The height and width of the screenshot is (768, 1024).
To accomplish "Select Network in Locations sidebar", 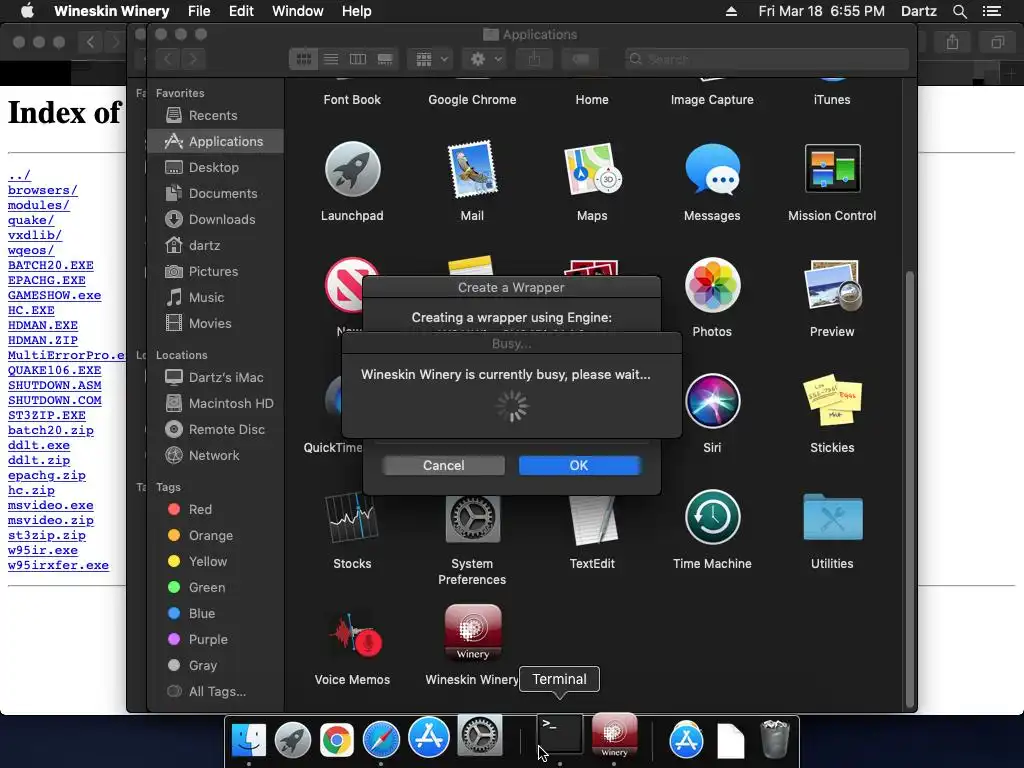I will [216, 455].
